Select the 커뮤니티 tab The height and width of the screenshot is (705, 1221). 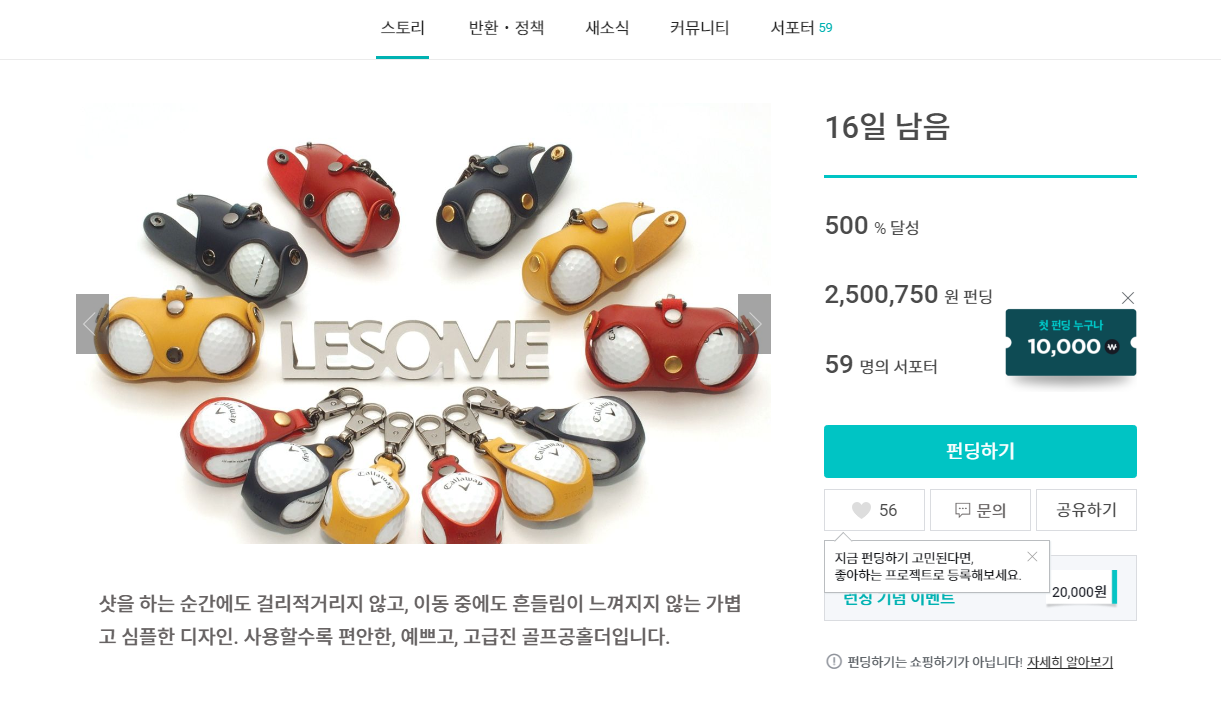[x=700, y=28]
